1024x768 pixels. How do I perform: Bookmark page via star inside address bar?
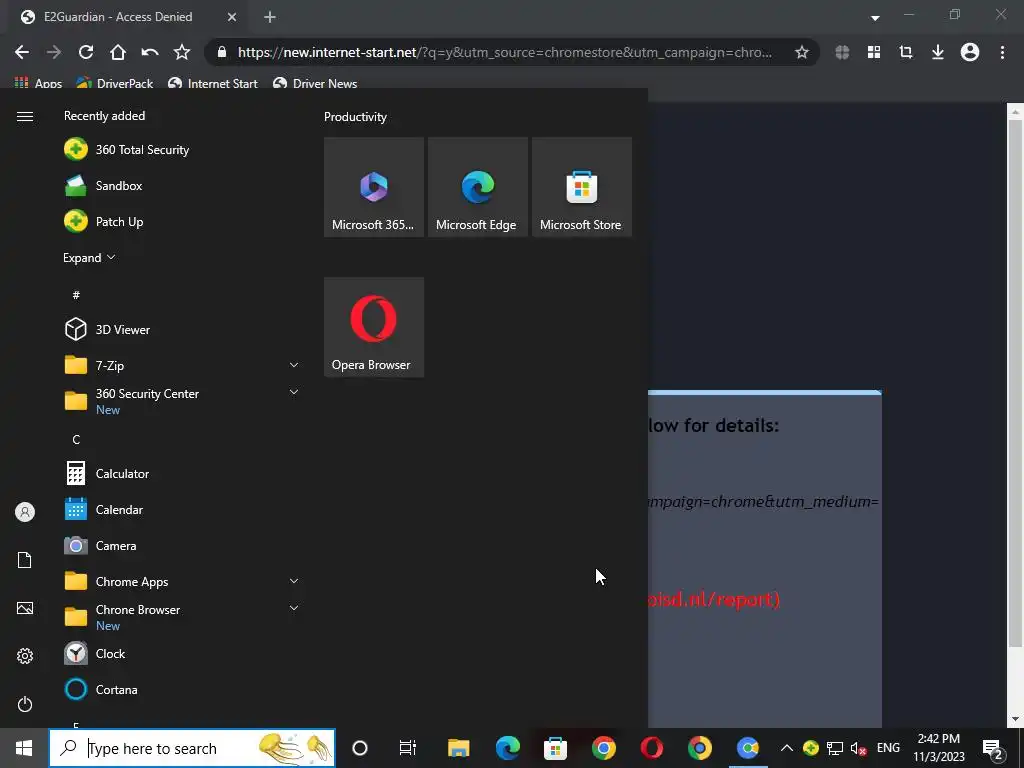[801, 52]
